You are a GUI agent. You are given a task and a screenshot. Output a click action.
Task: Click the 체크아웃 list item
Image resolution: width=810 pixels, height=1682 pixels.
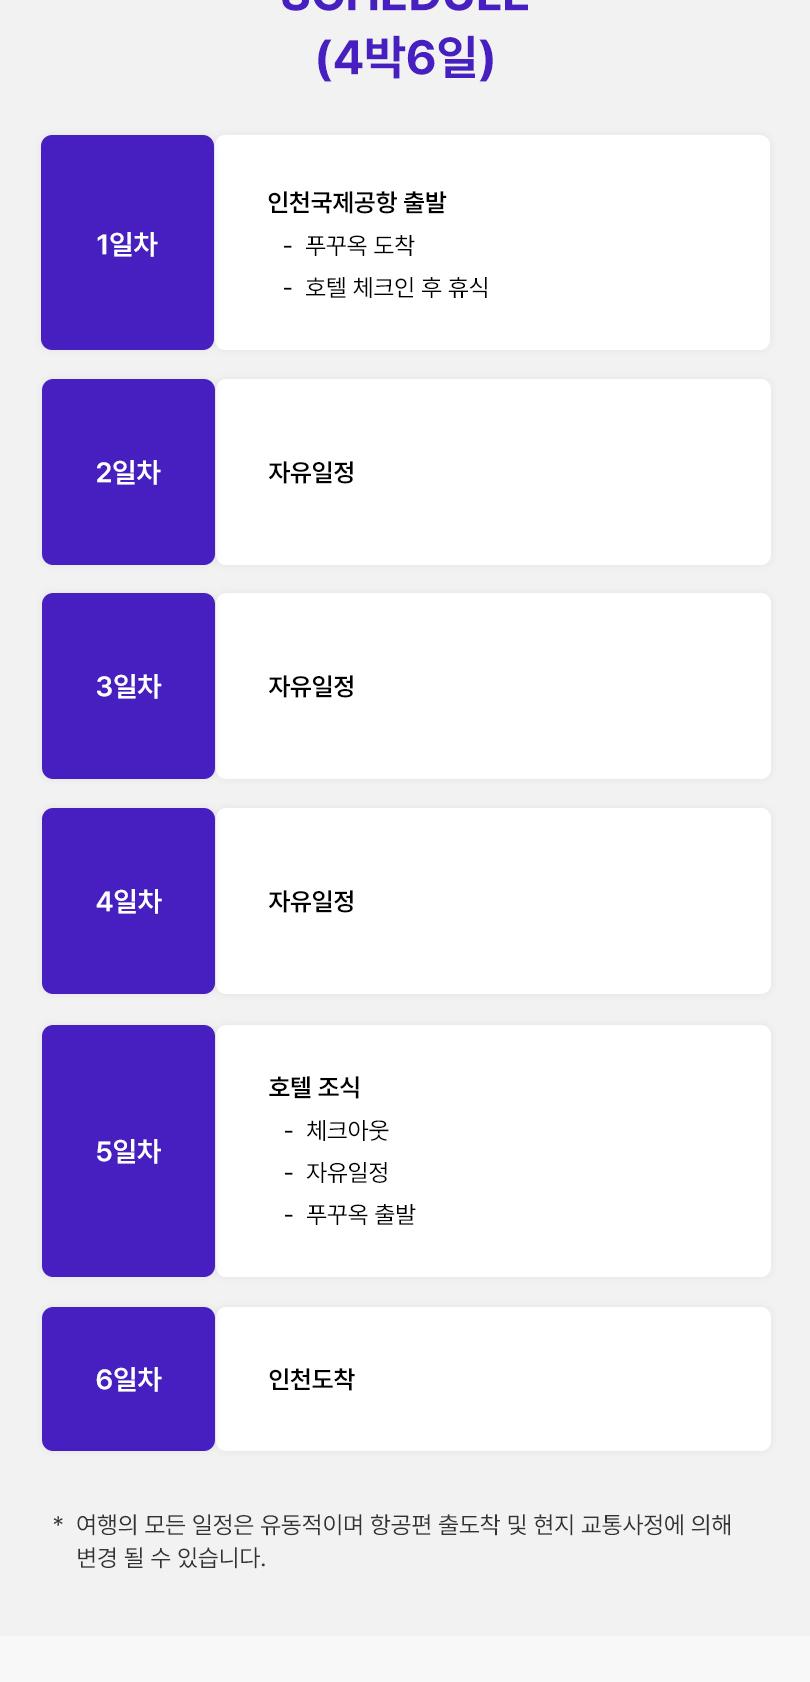(347, 1130)
